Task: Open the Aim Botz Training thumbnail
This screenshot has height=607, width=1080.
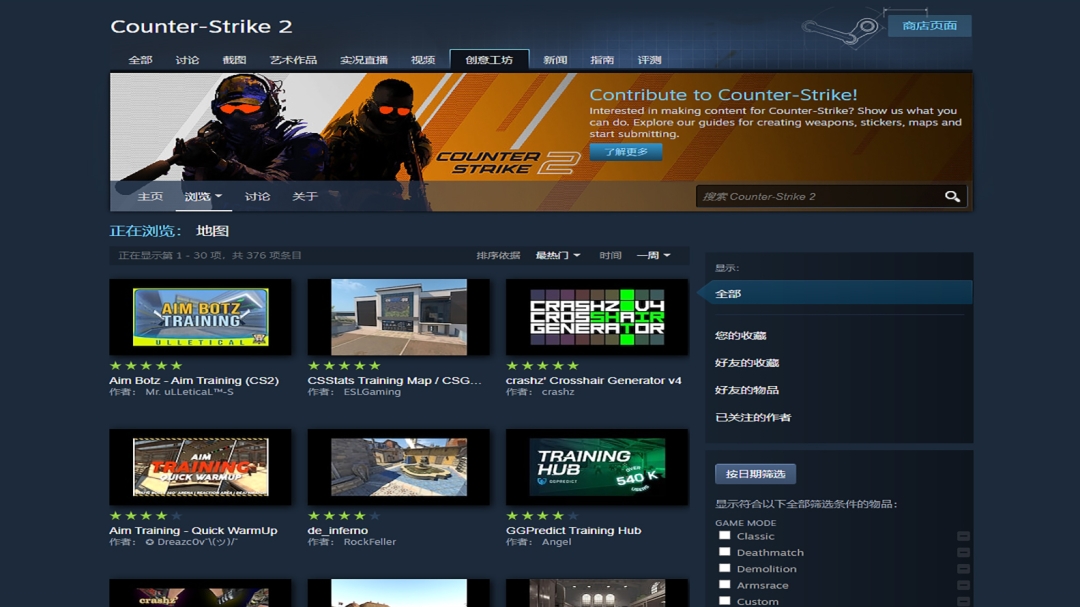Action: [x=200, y=317]
